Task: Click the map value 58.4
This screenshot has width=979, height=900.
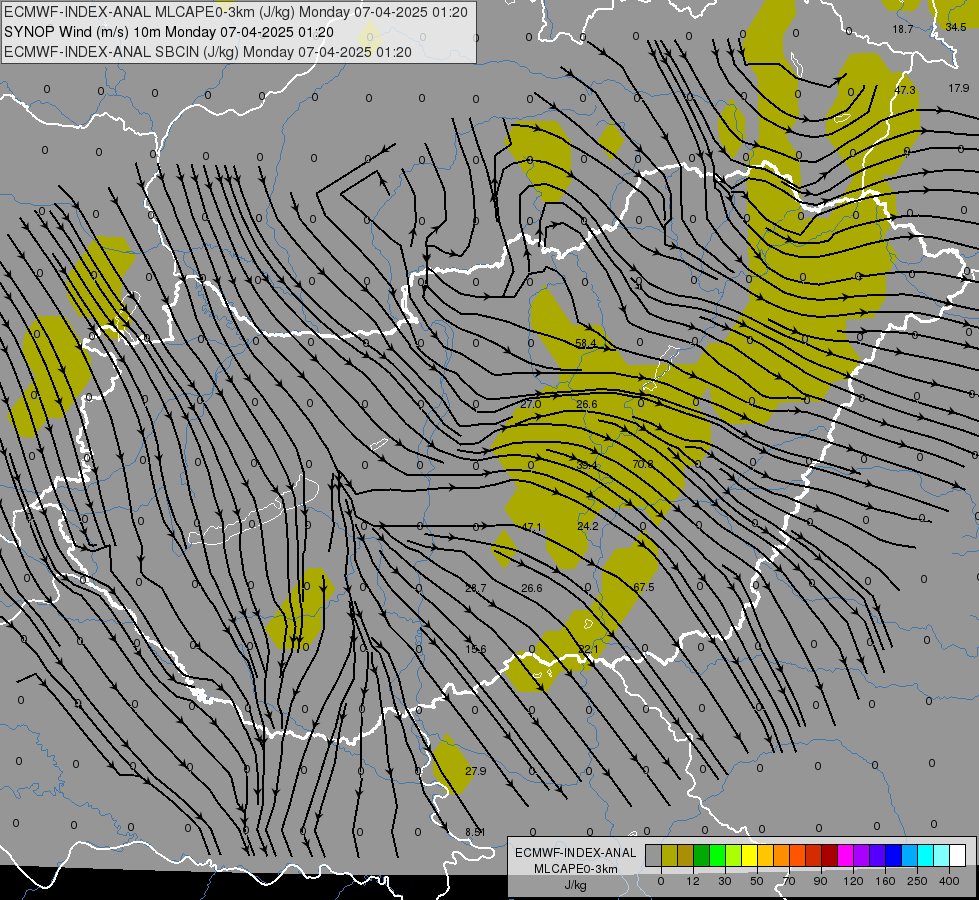Action: (x=586, y=344)
